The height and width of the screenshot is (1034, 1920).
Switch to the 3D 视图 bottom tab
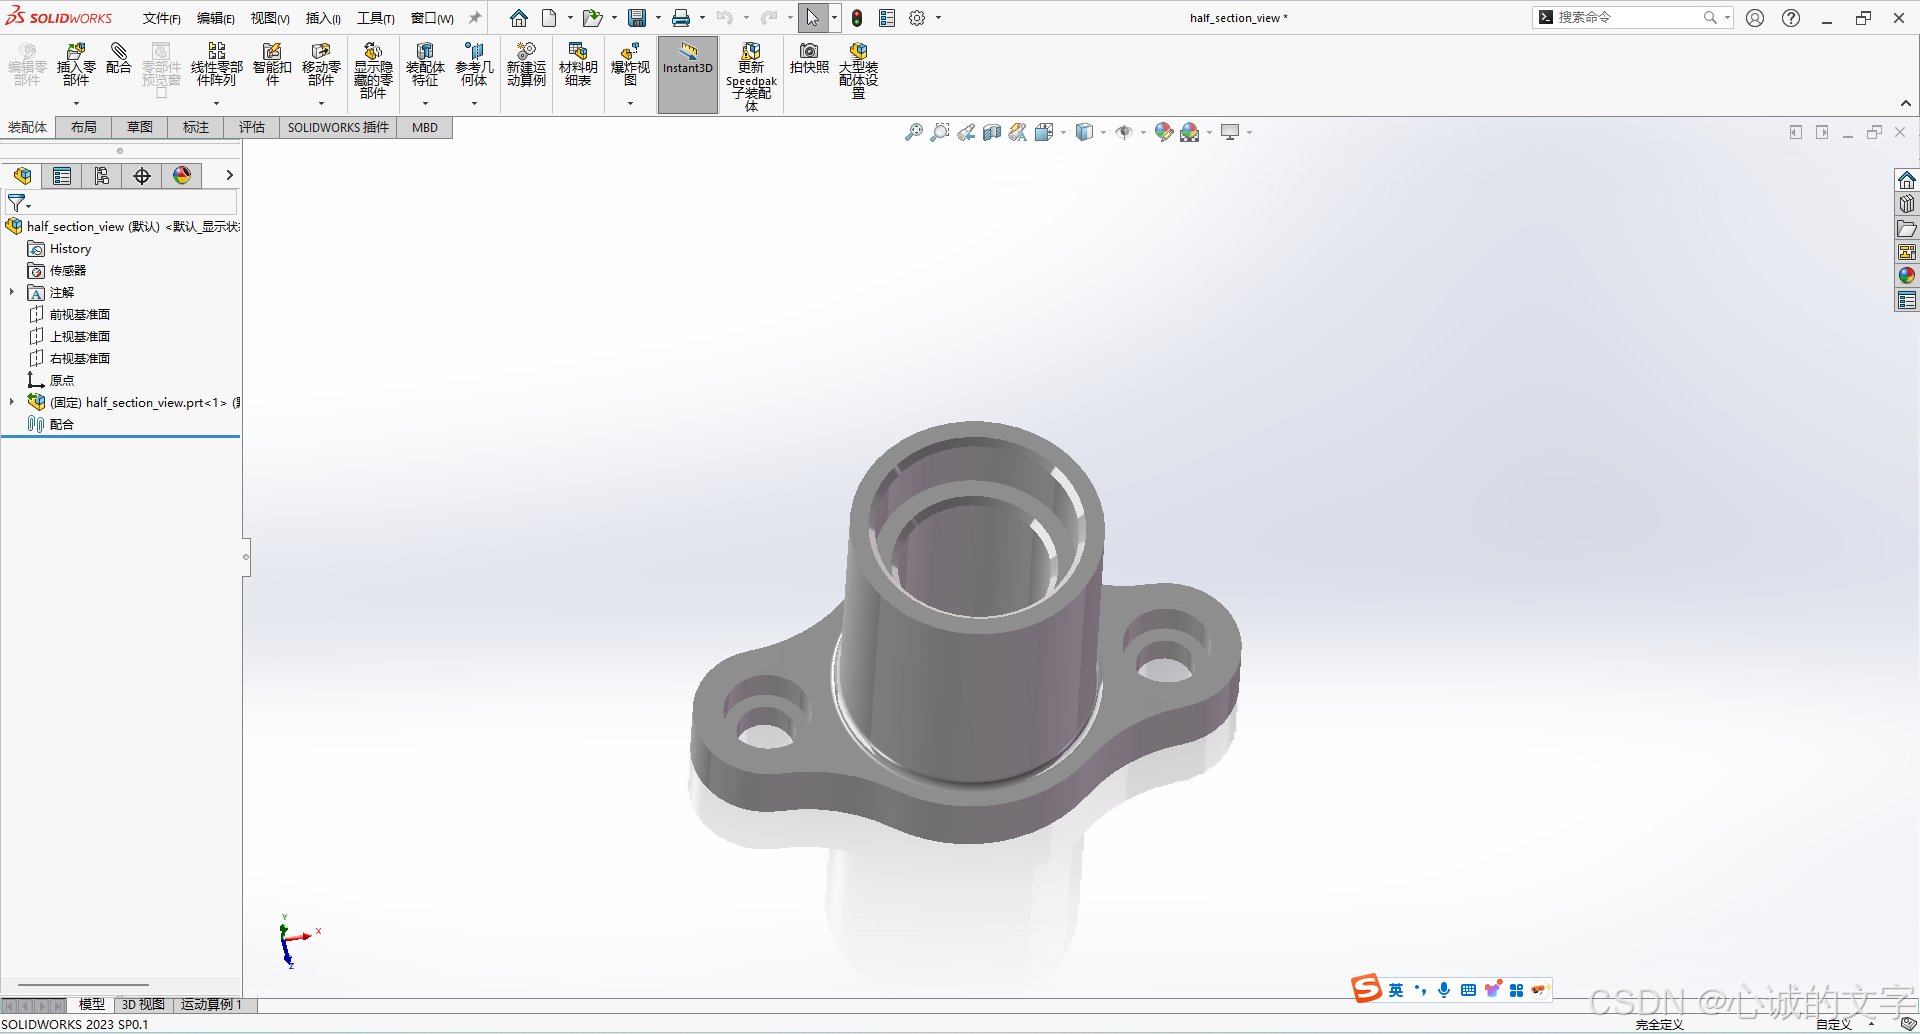point(143,1004)
